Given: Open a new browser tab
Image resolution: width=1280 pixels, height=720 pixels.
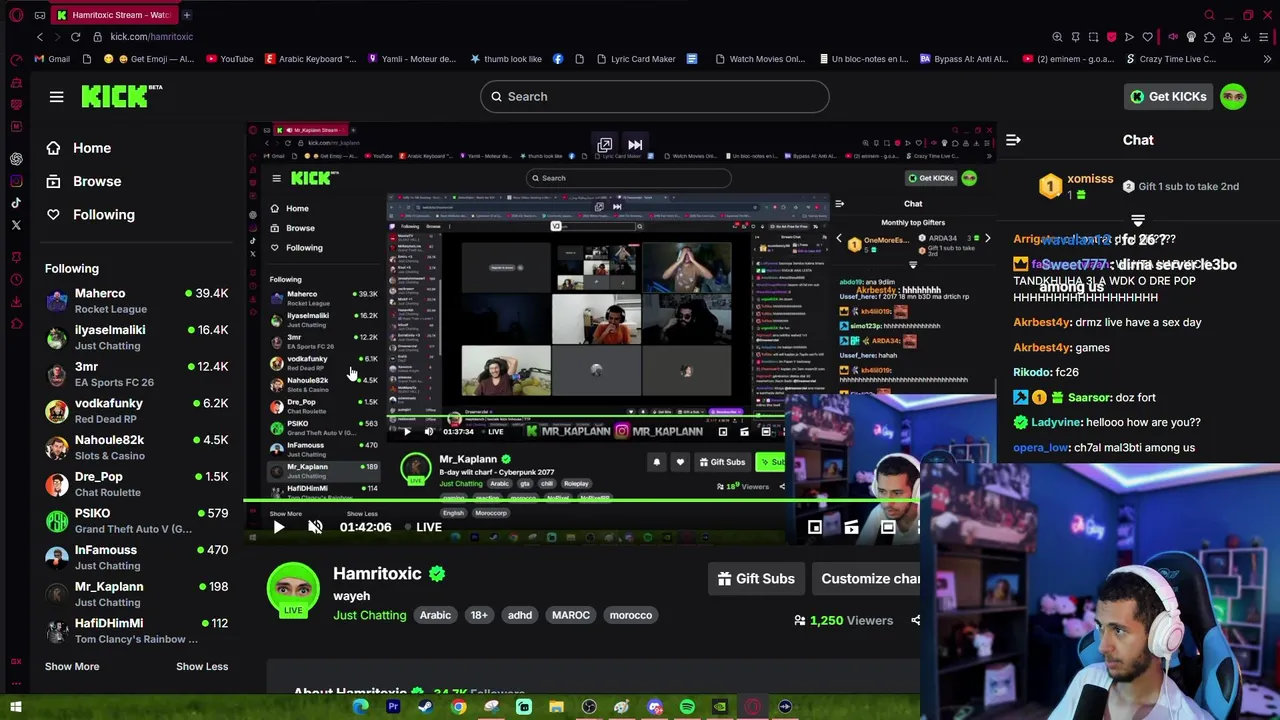Looking at the screenshot, I should click(186, 15).
